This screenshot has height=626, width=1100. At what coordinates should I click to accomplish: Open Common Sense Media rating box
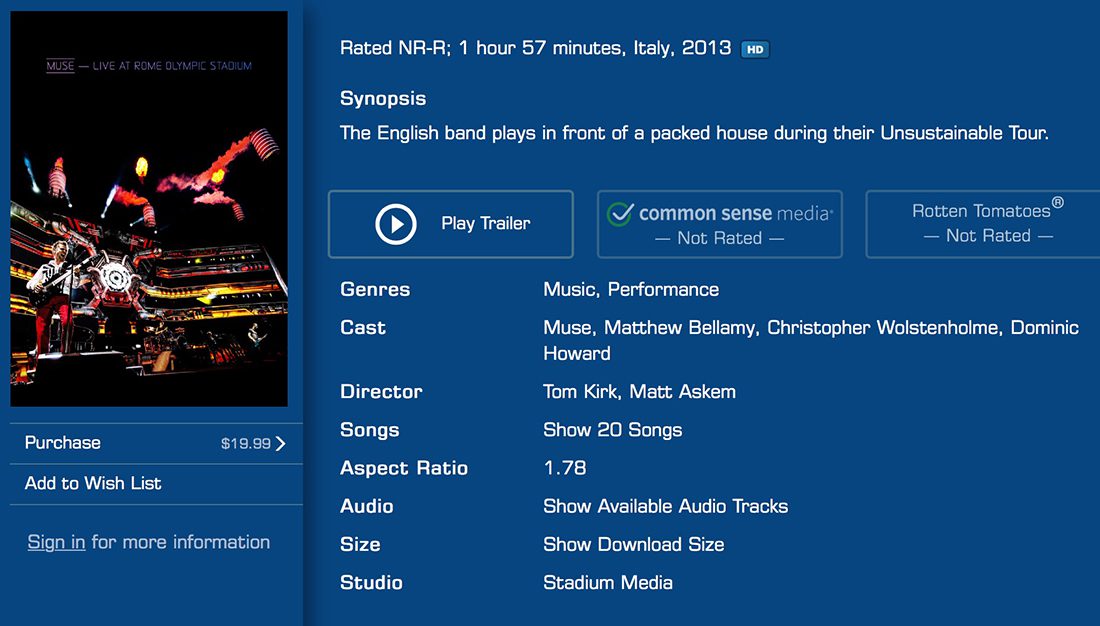click(x=720, y=225)
